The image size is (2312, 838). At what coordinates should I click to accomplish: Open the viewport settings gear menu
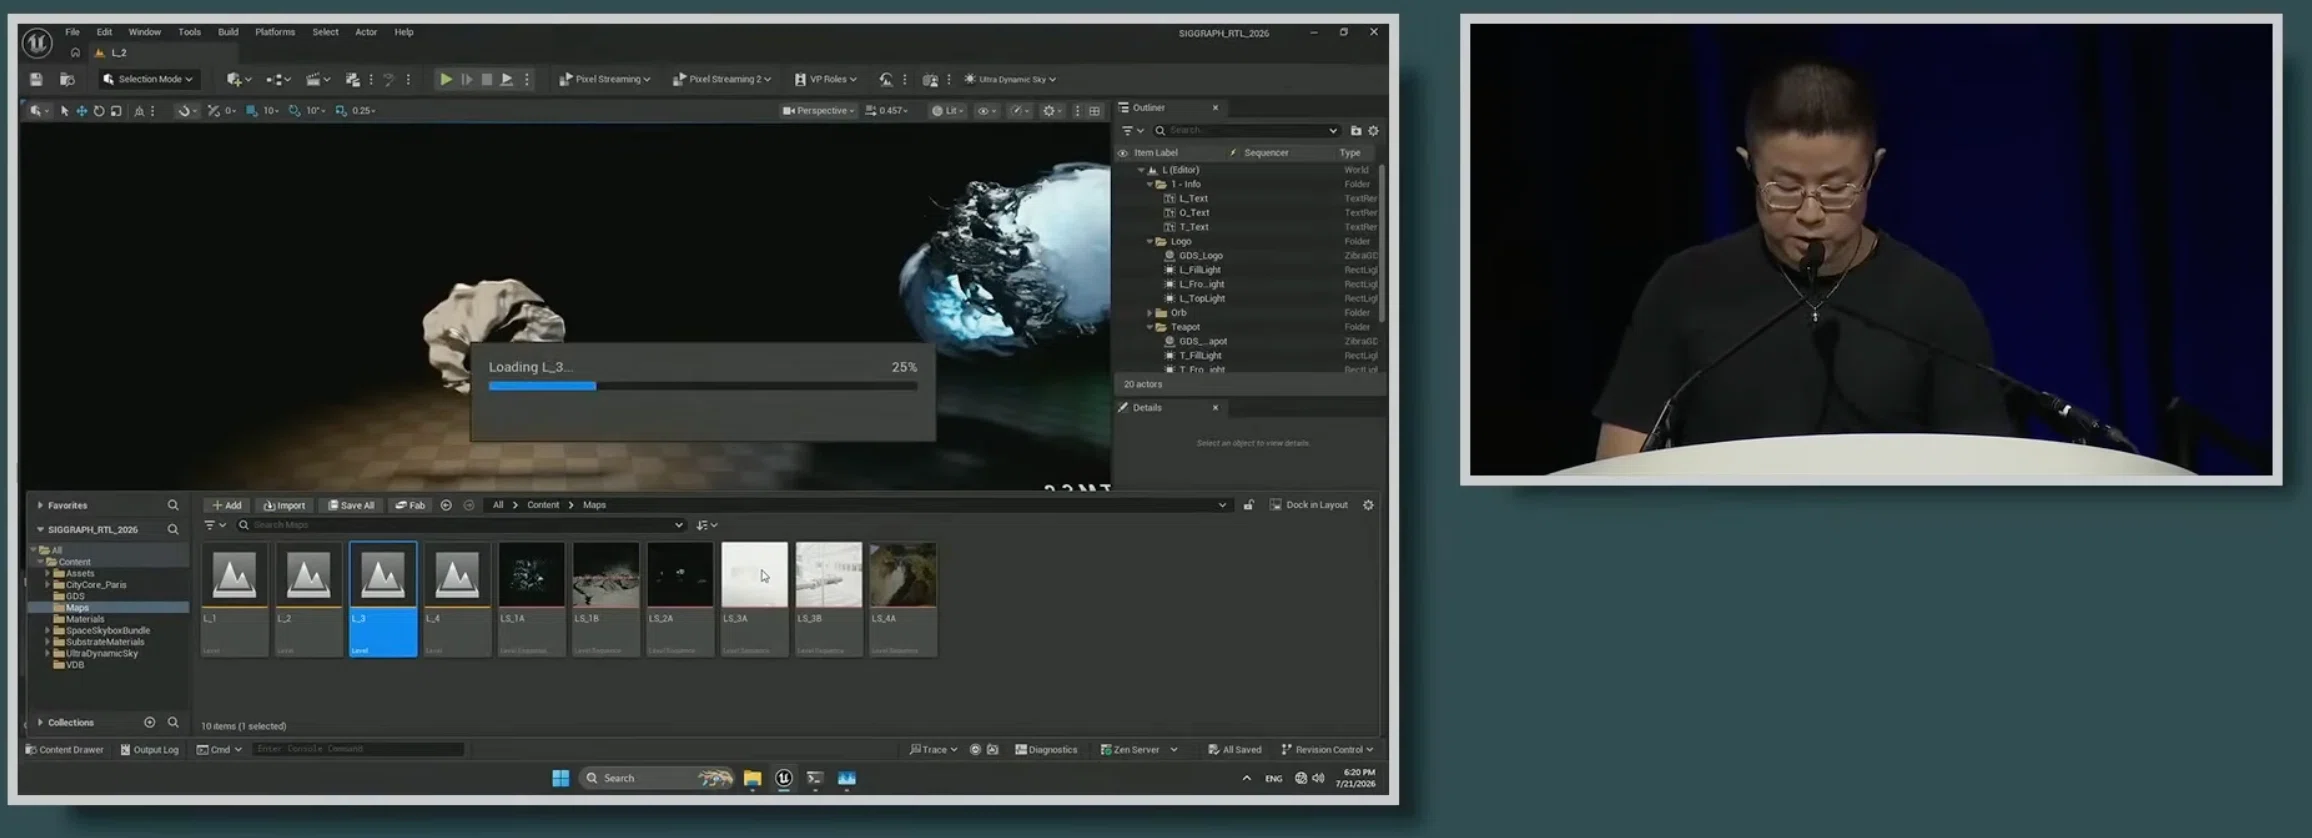coord(1052,111)
